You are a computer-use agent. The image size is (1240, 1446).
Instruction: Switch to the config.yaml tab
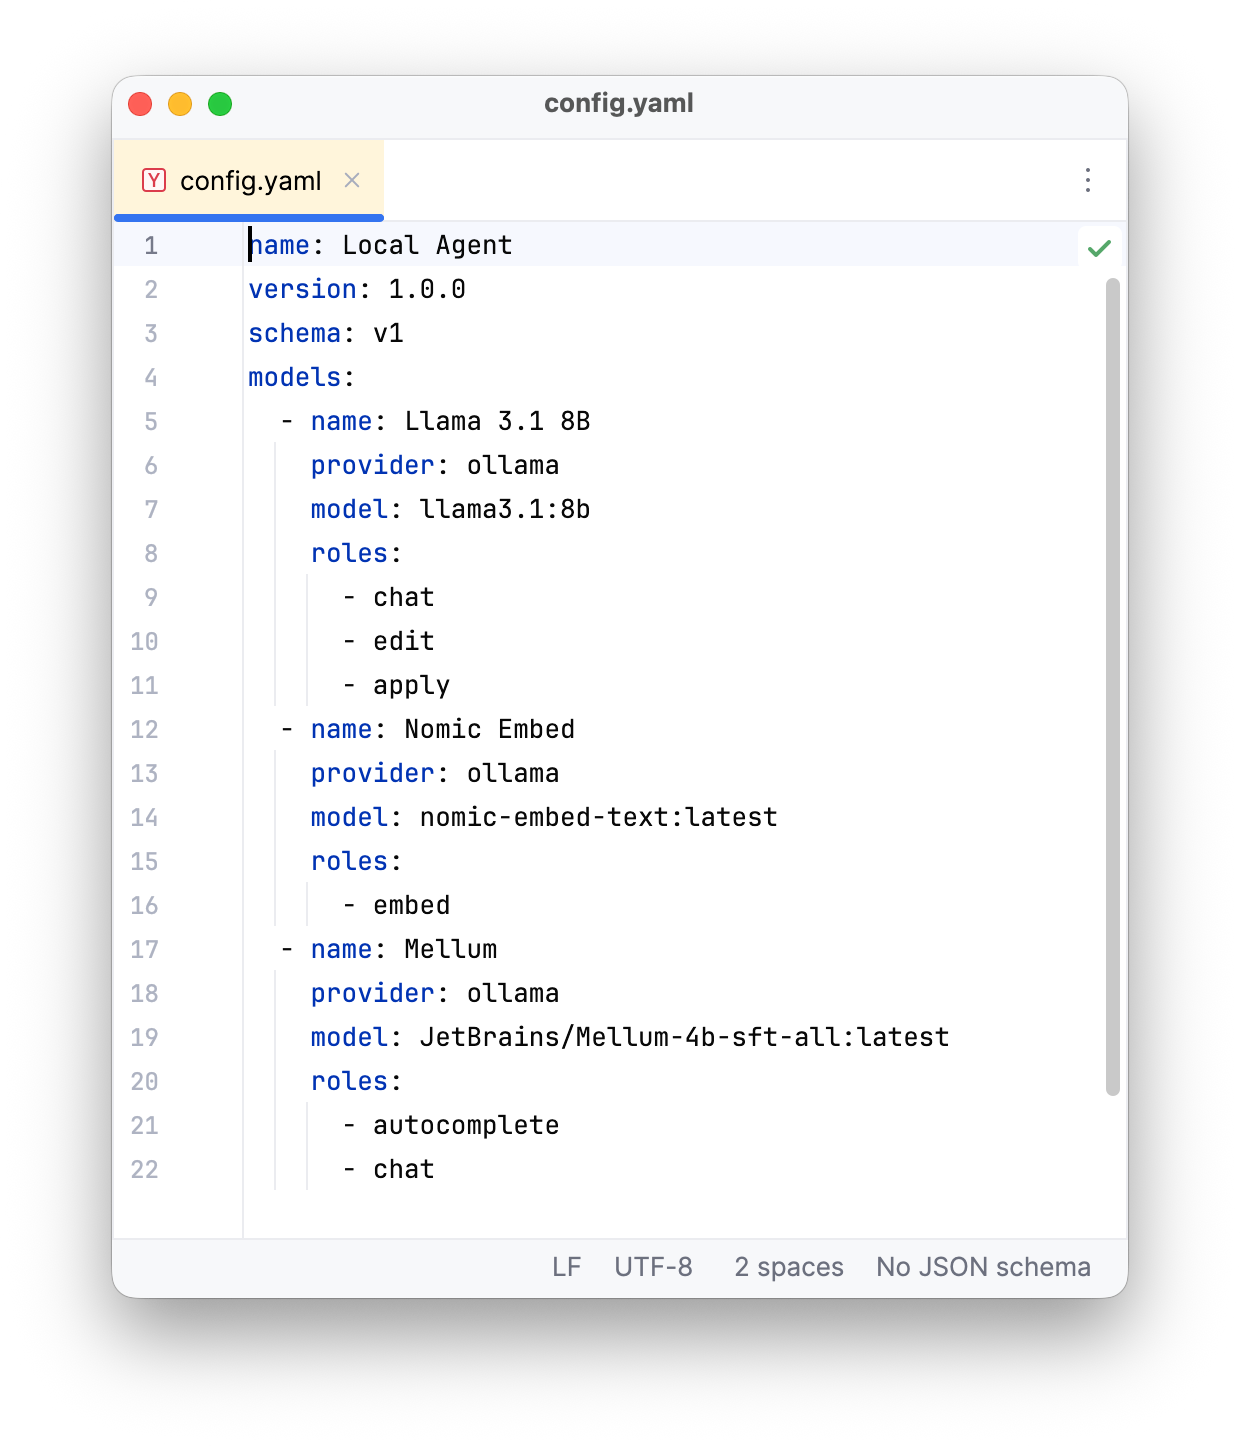[249, 180]
